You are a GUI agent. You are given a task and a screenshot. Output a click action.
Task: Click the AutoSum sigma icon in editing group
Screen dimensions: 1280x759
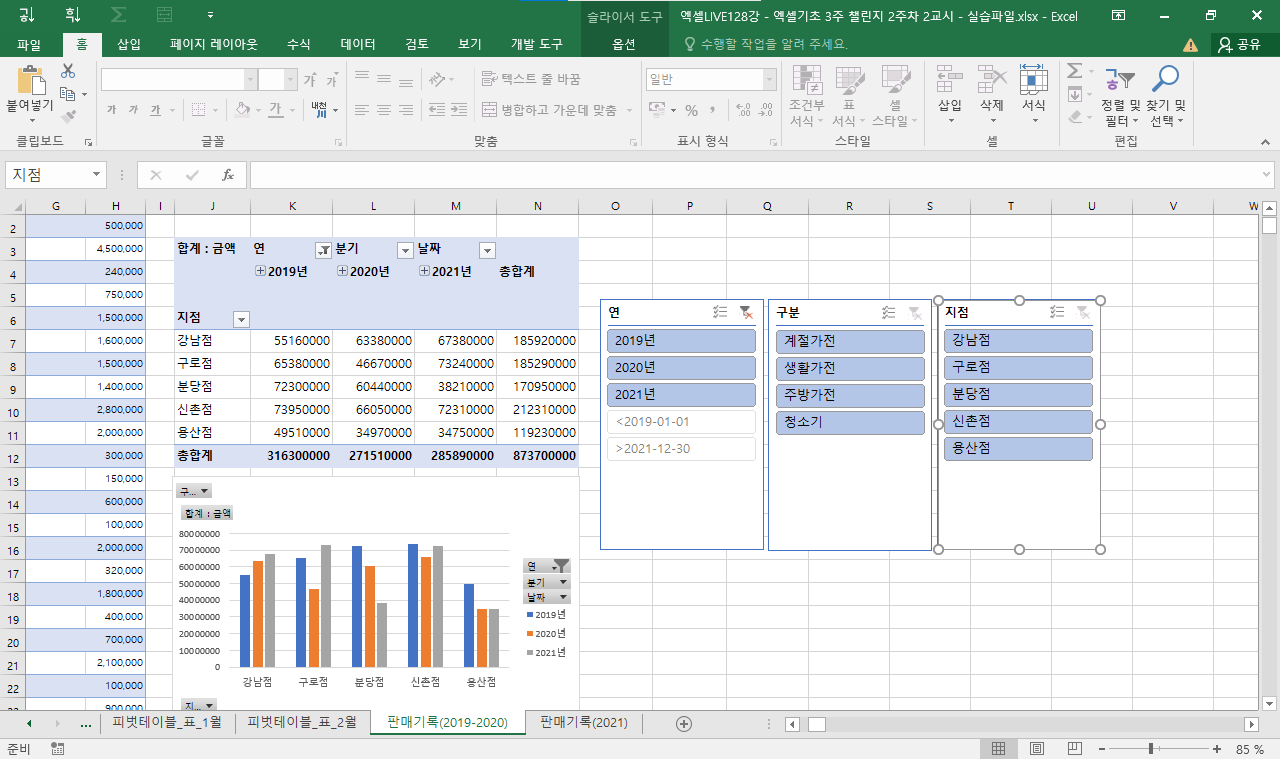pos(1074,71)
